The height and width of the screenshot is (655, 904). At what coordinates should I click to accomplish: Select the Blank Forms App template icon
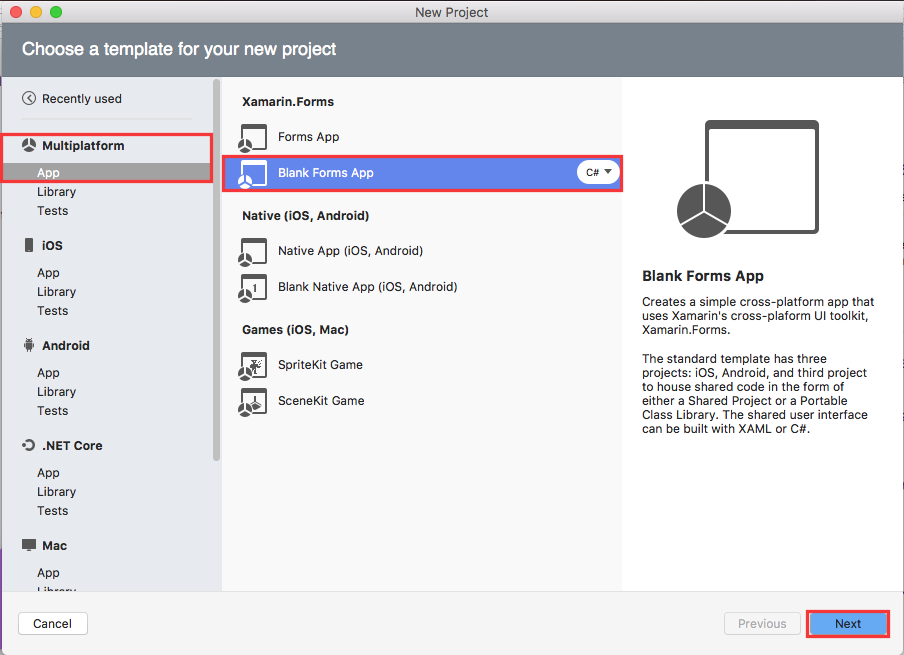pos(252,172)
